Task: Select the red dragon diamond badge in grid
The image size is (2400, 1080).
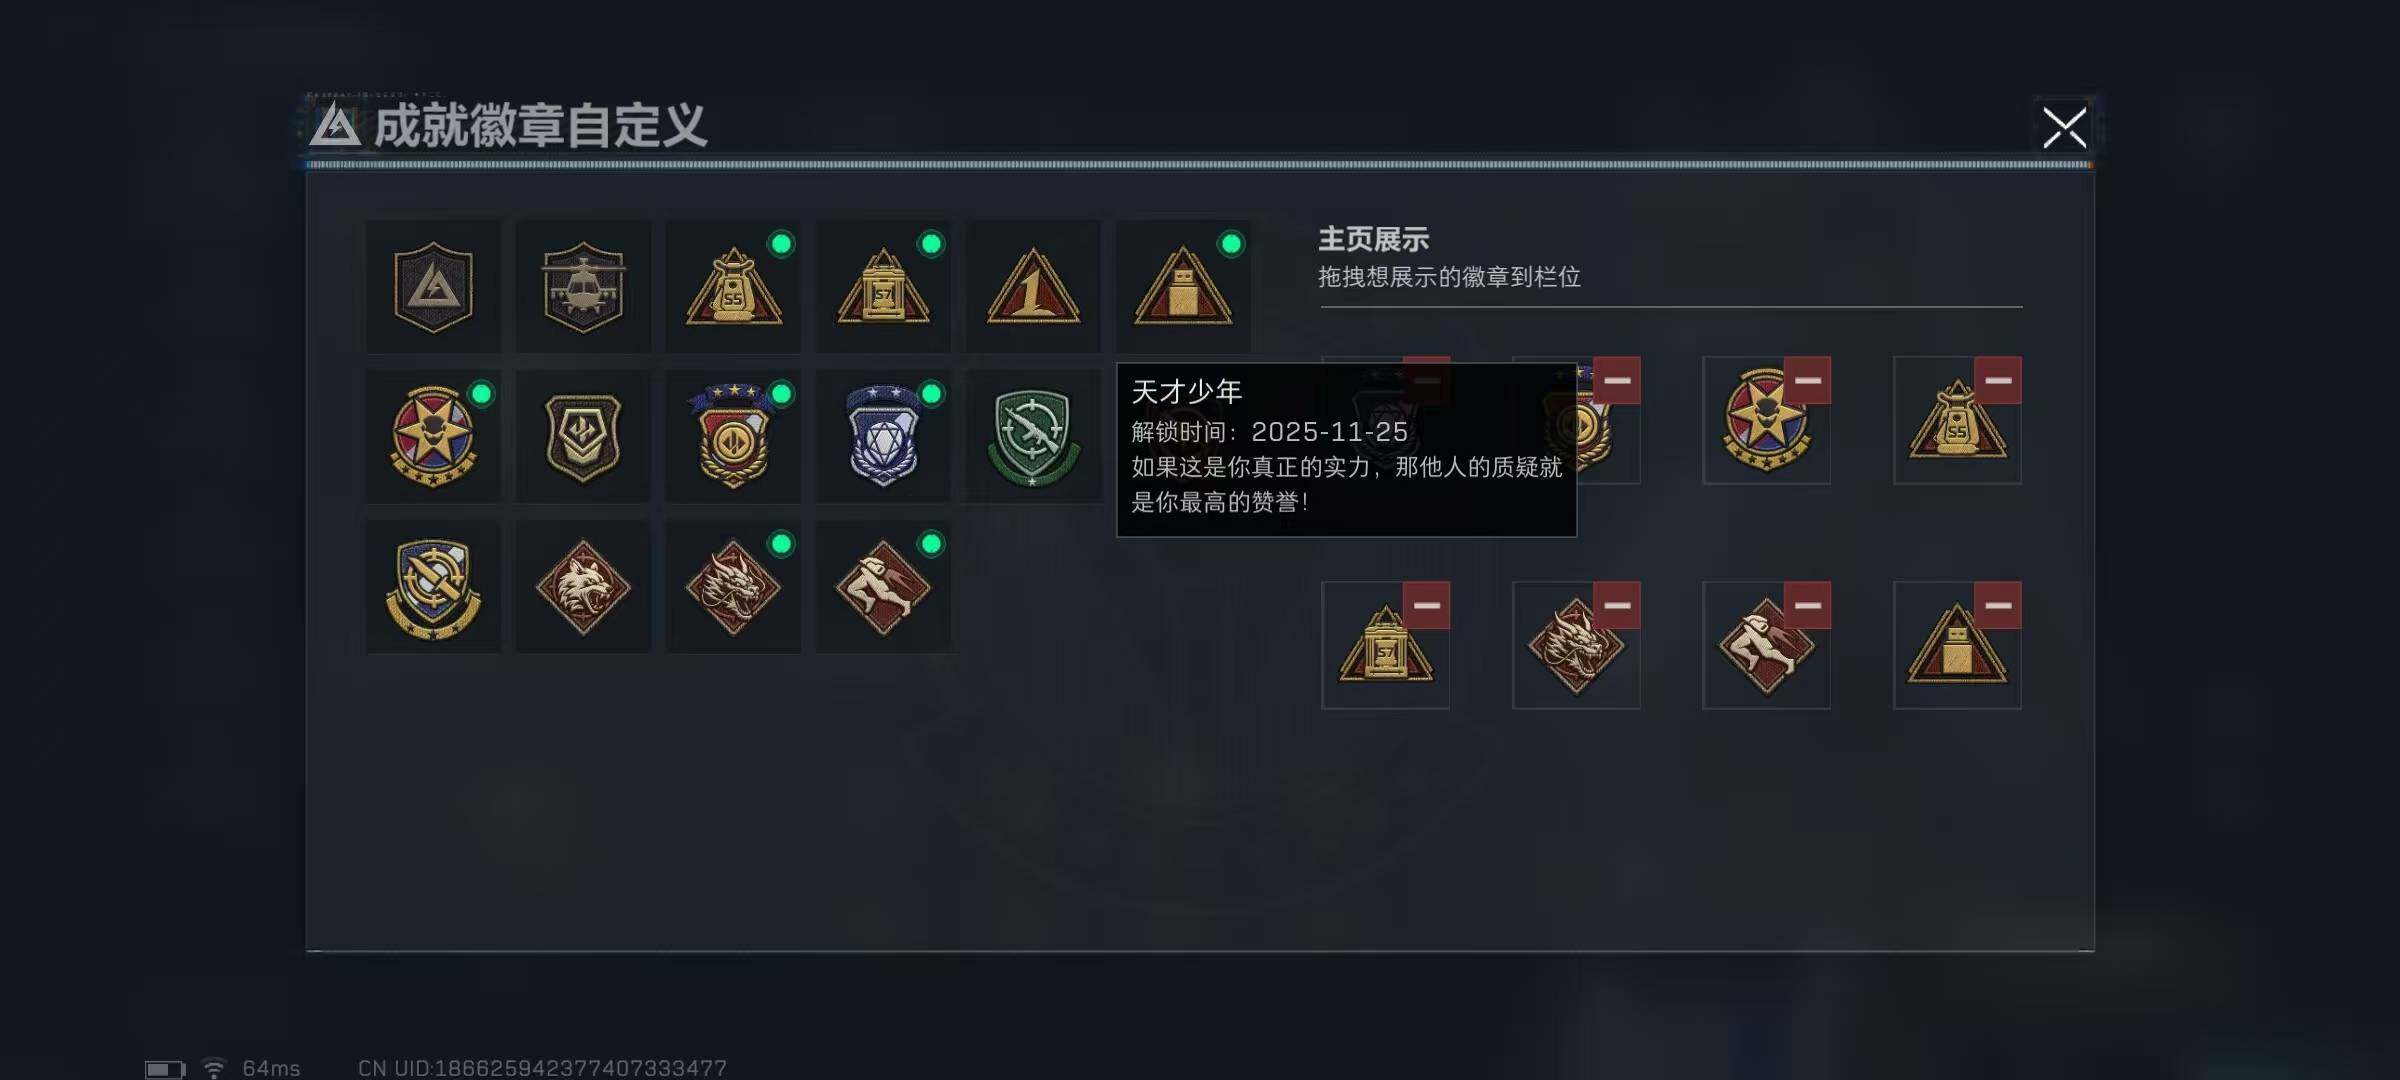Action: click(733, 587)
